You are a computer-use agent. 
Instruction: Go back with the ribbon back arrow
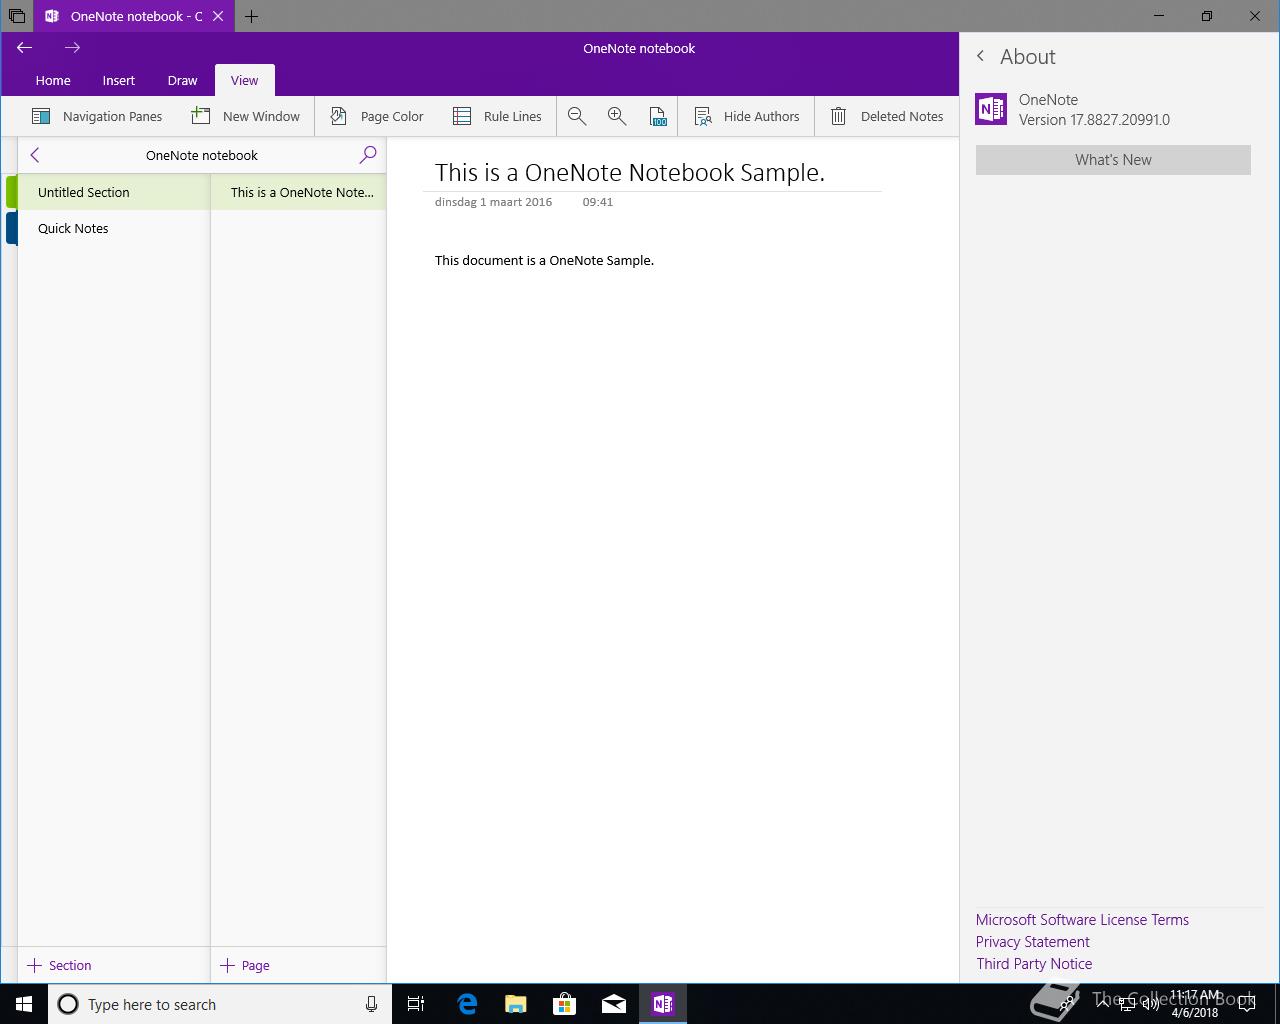[x=25, y=47]
